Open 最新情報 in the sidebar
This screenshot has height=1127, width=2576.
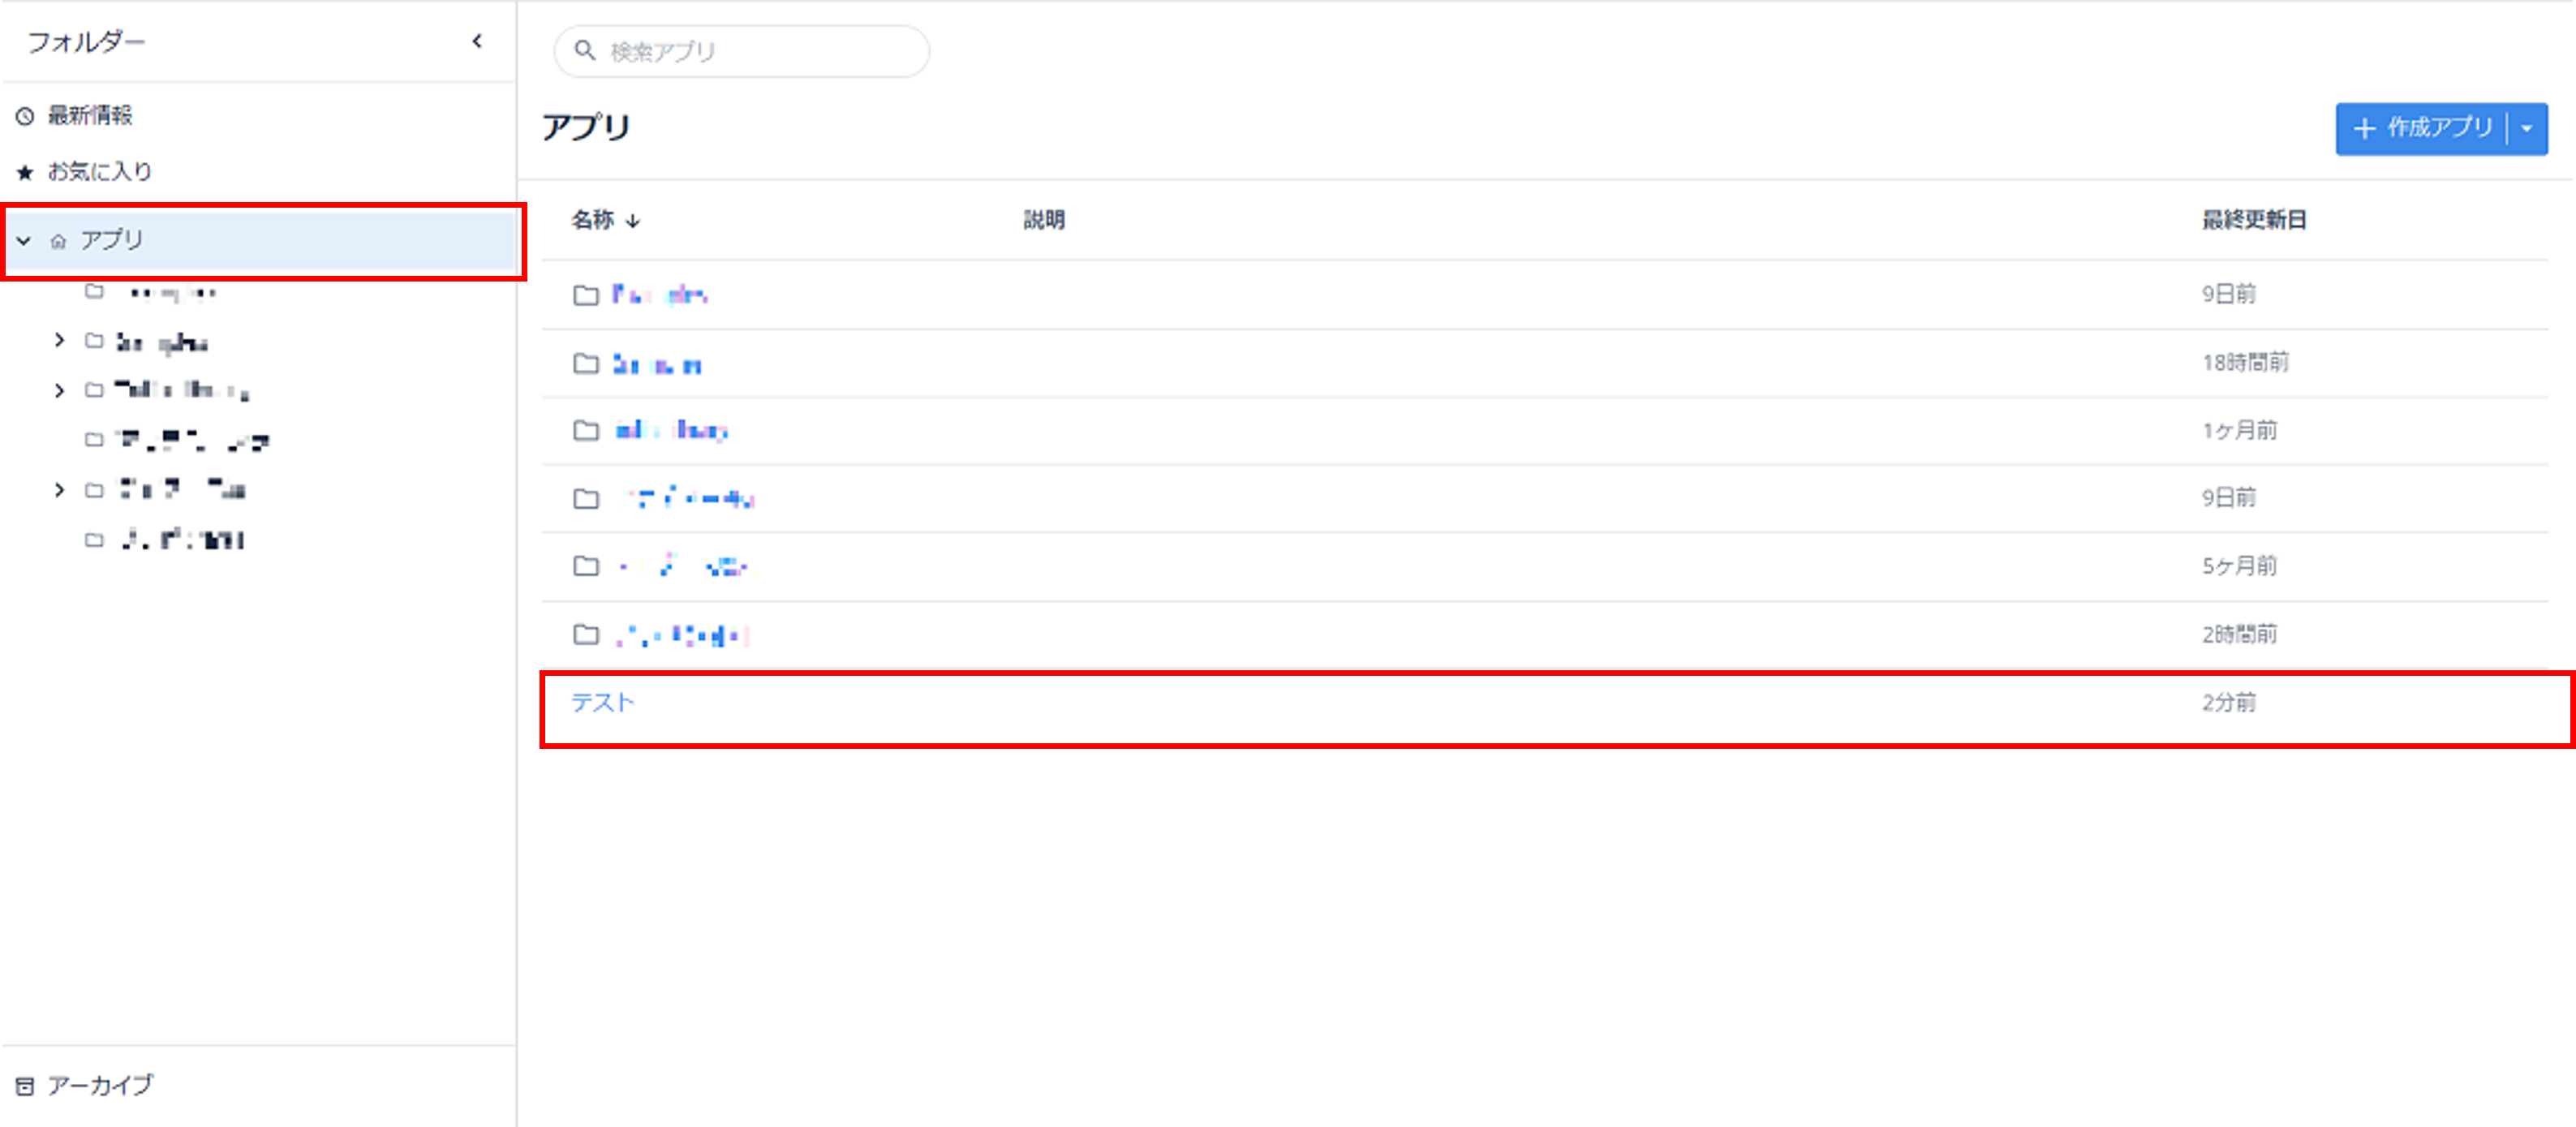tap(90, 116)
